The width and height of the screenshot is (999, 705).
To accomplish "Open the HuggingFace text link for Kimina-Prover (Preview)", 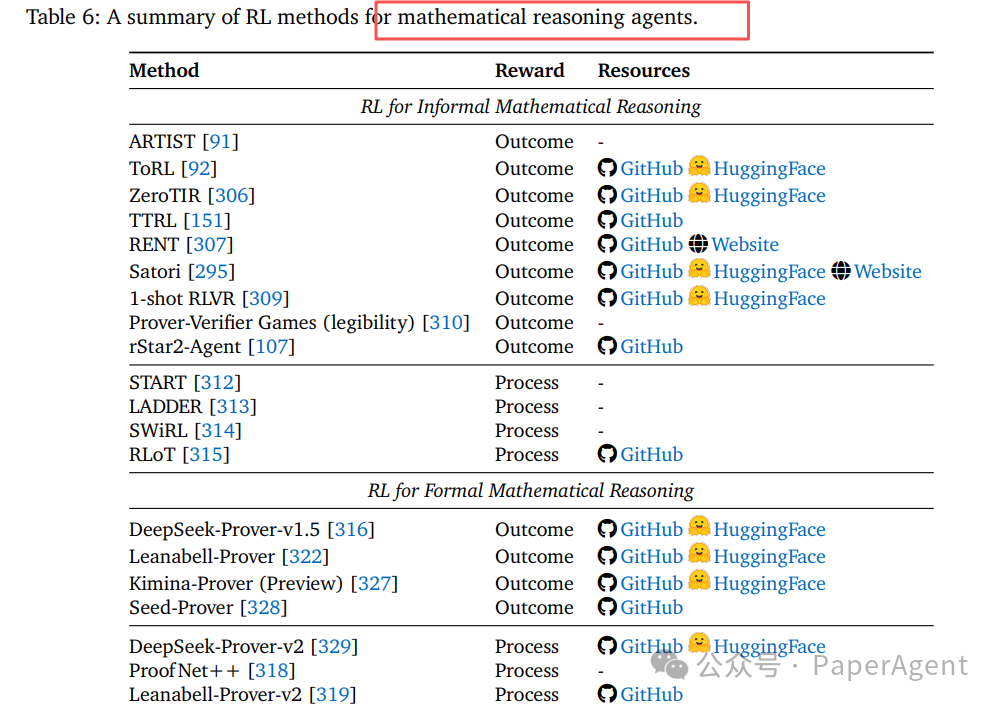I will pyautogui.click(x=769, y=583).
